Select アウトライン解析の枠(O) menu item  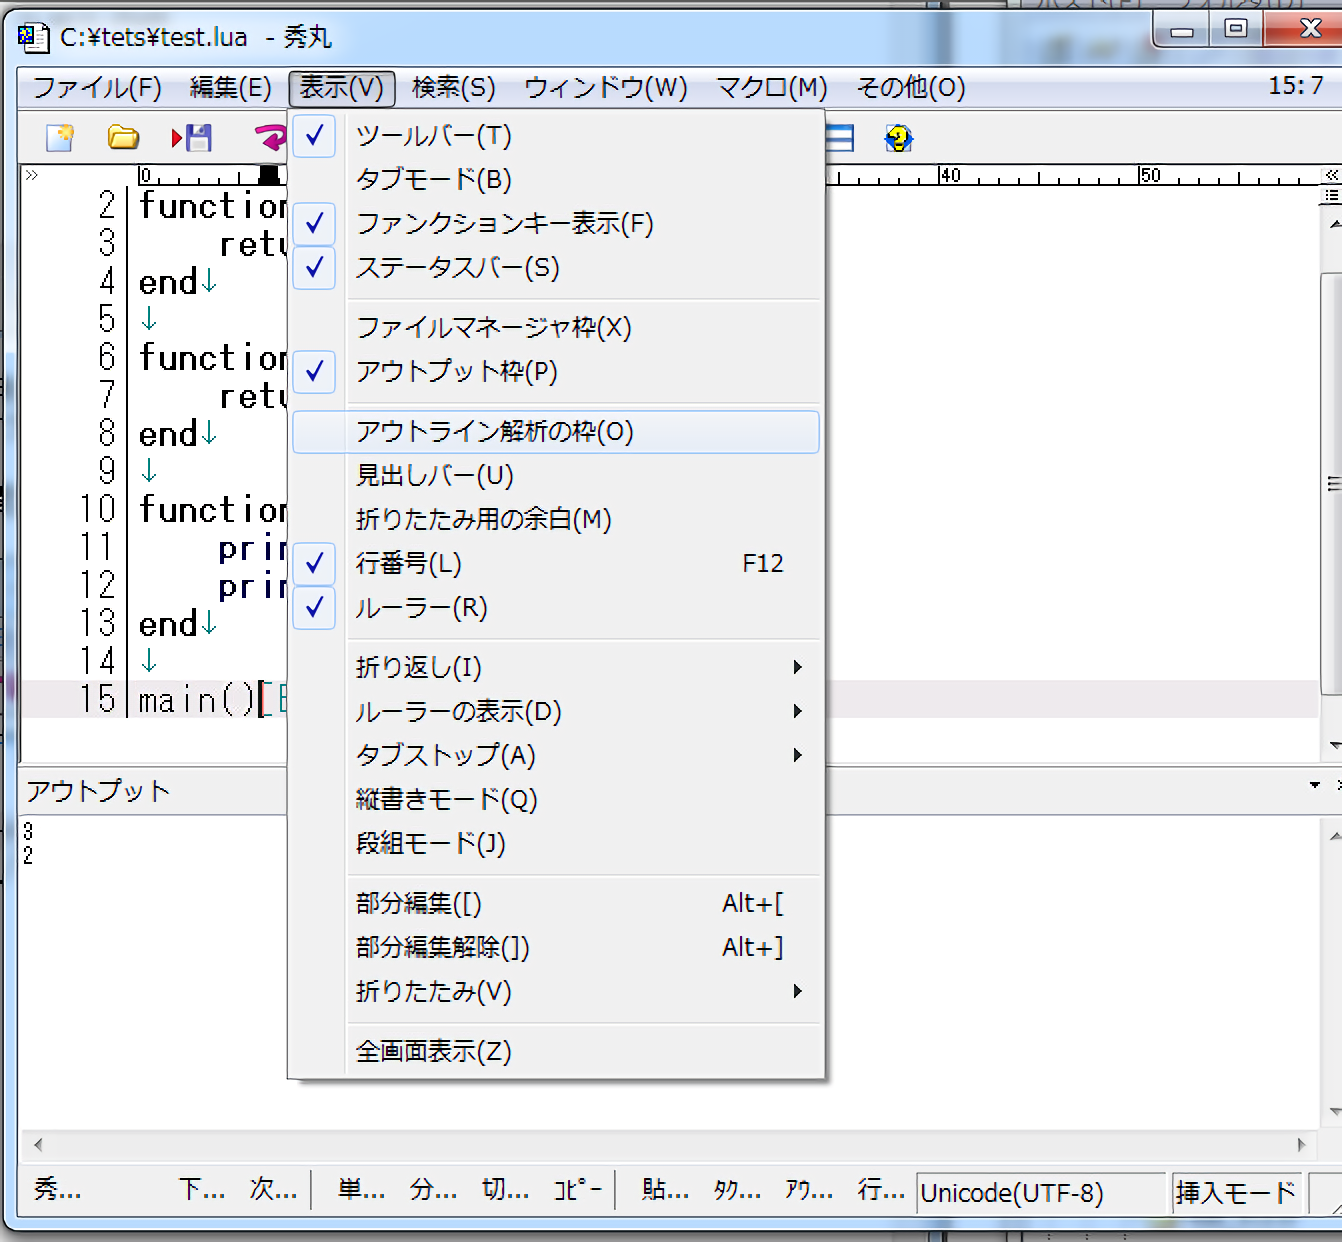pyautogui.click(x=494, y=432)
